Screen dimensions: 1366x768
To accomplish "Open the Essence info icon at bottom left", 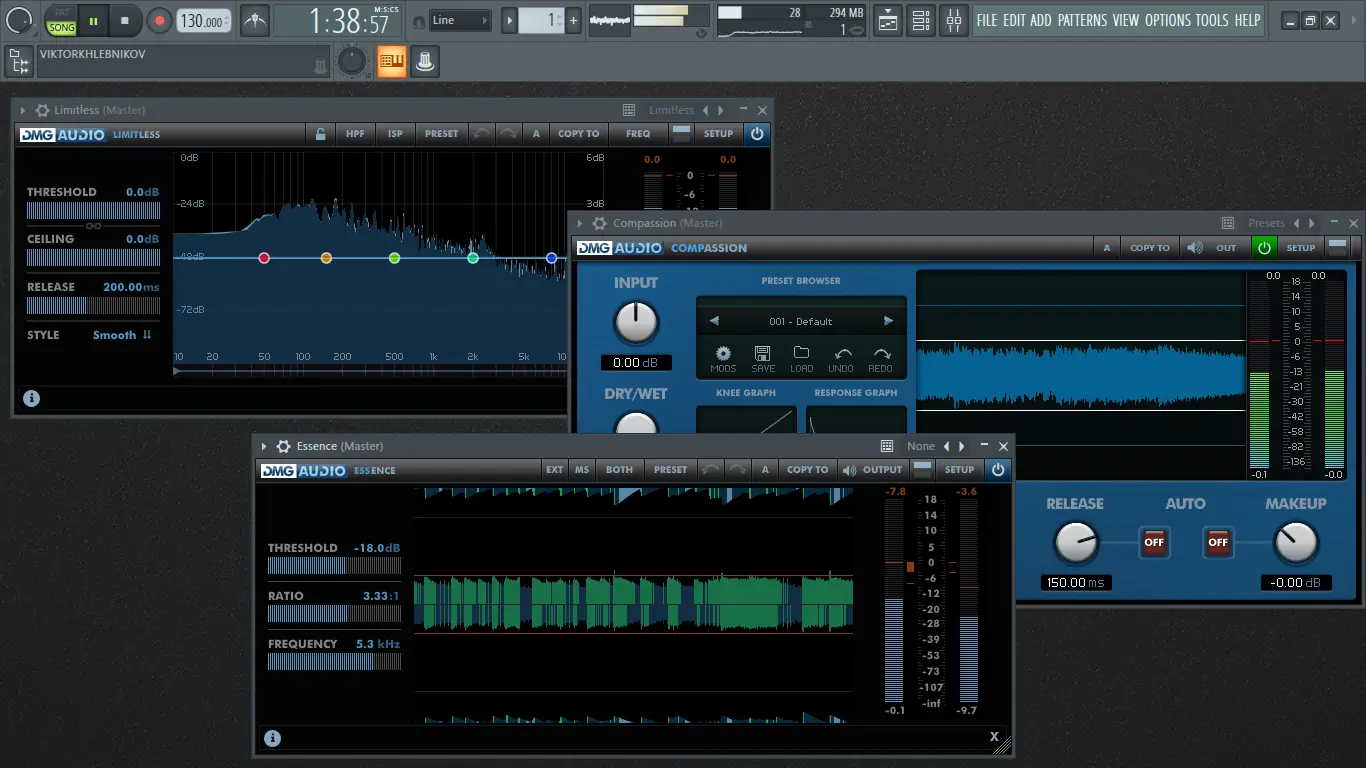I will [272, 738].
